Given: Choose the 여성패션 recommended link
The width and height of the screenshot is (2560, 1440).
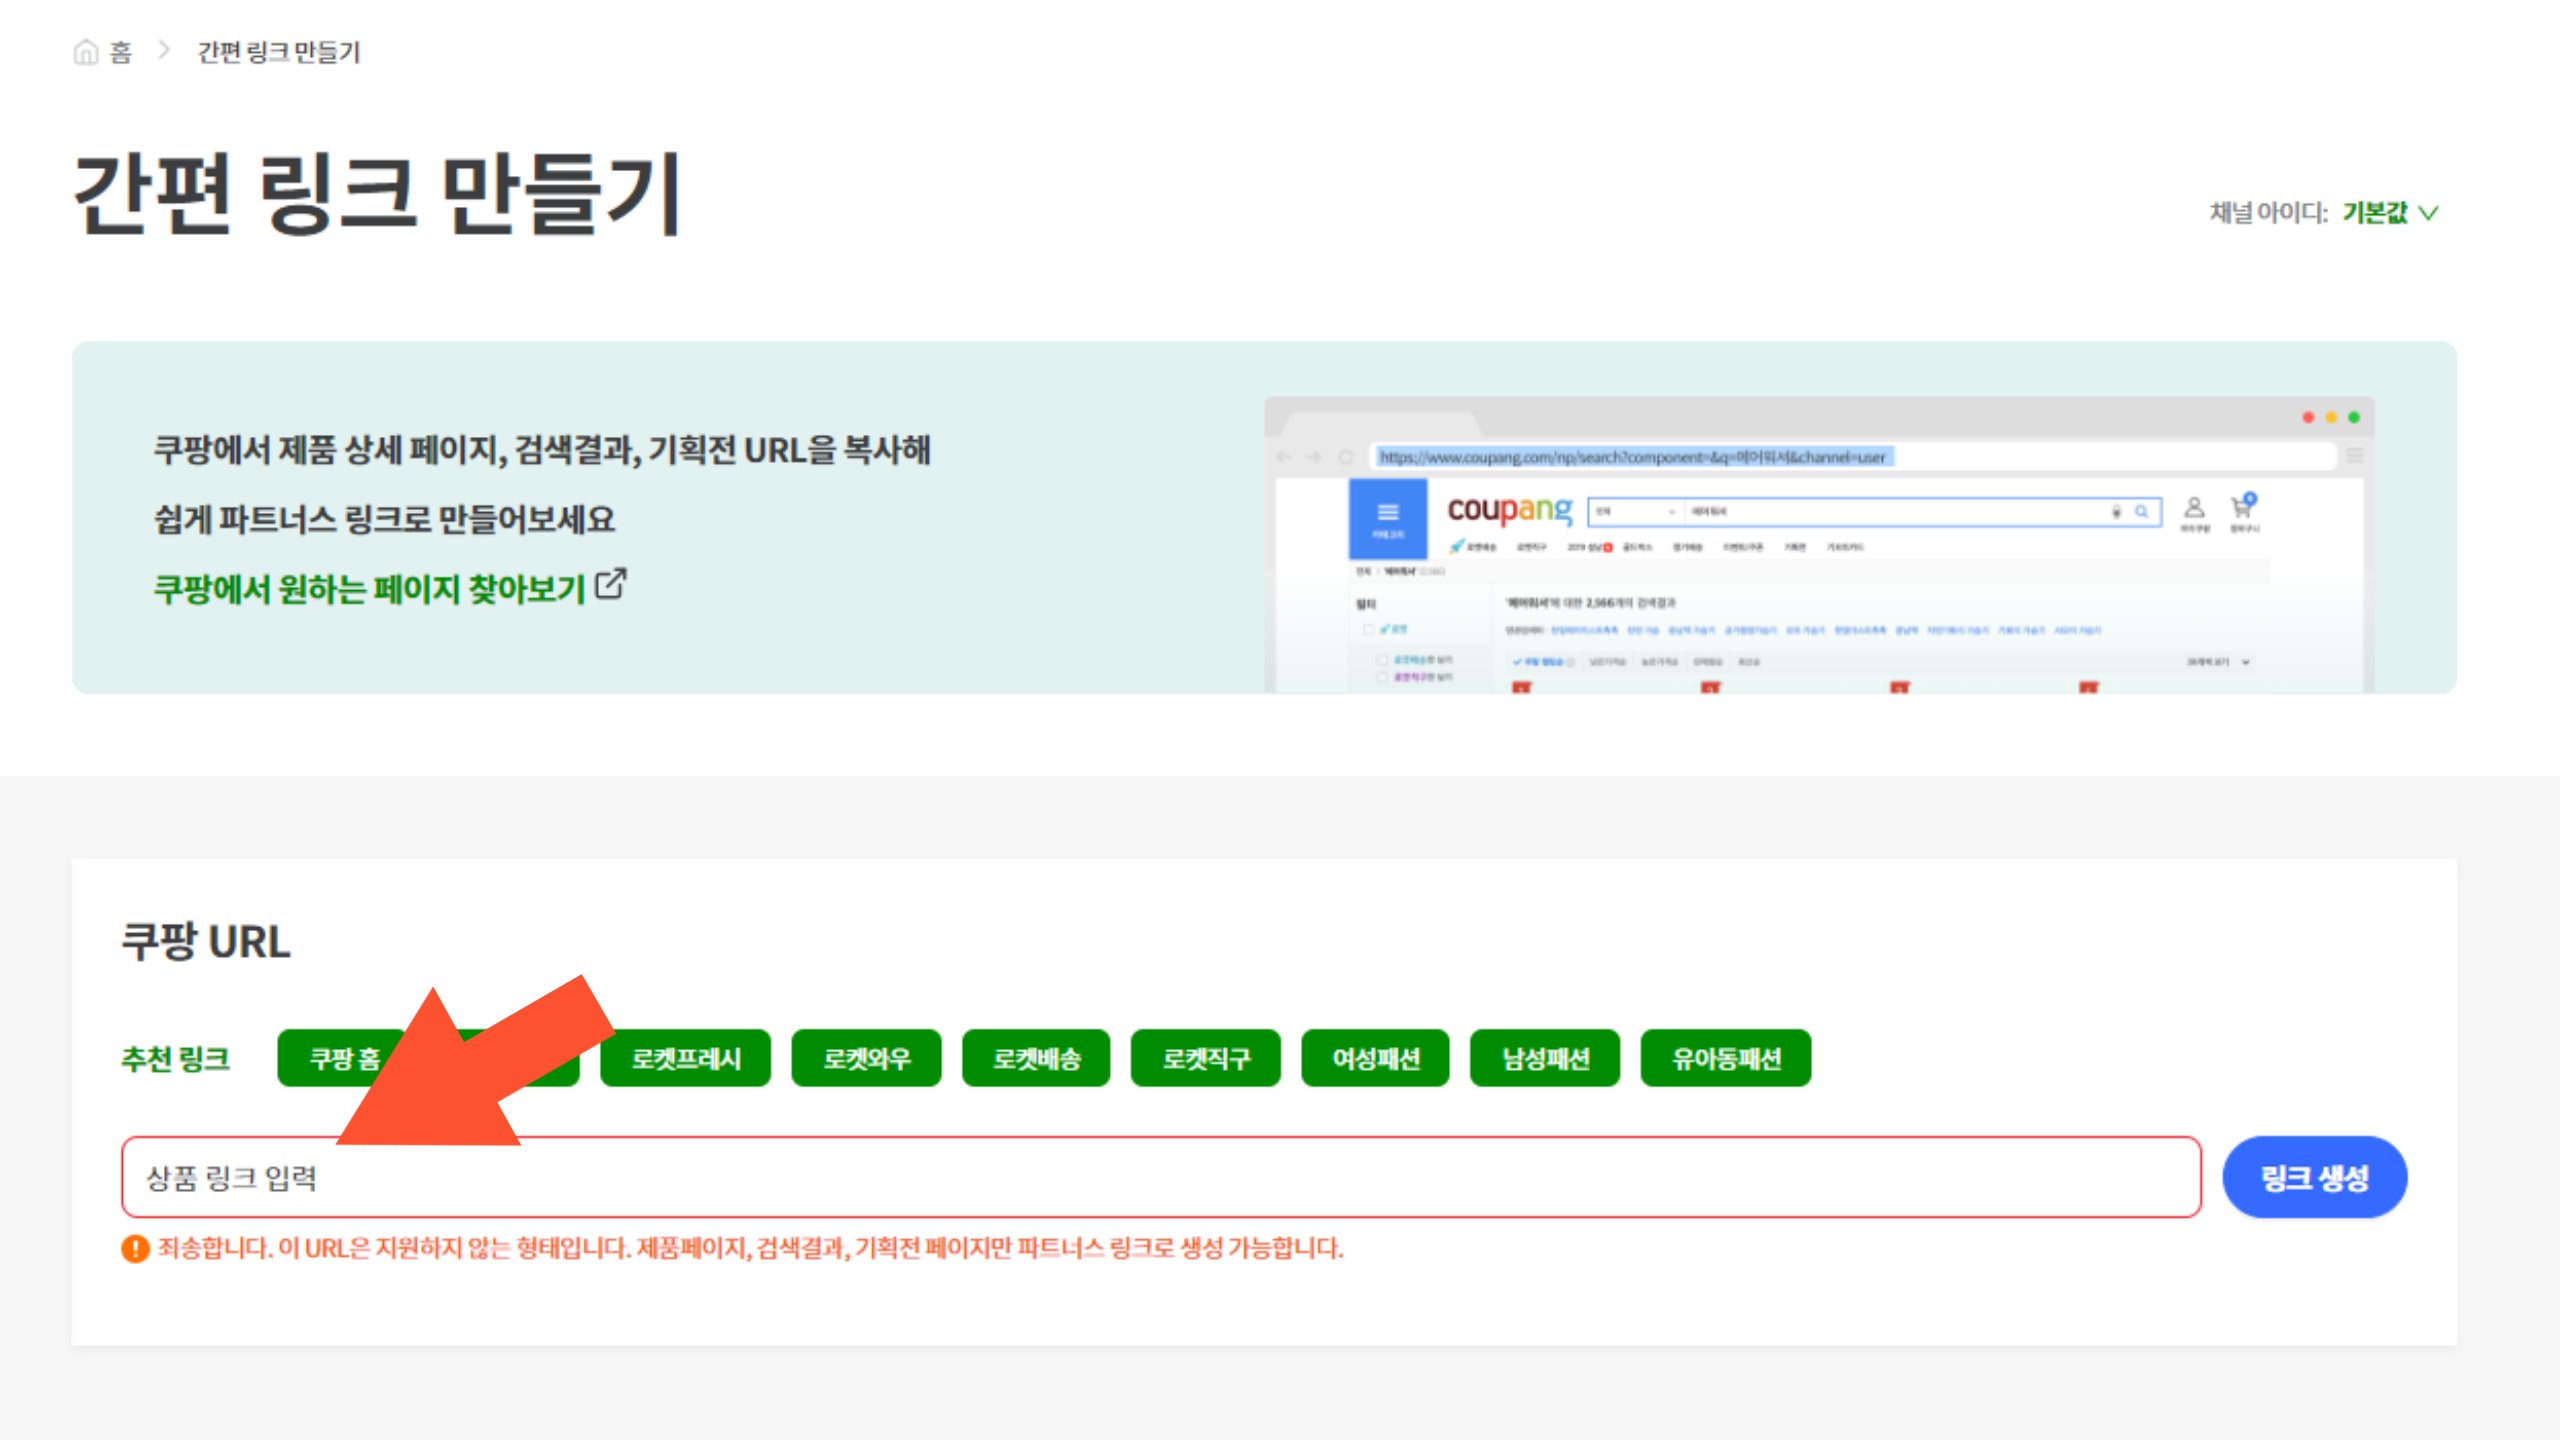Looking at the screenshot, I should (x=1375, y=1058).
